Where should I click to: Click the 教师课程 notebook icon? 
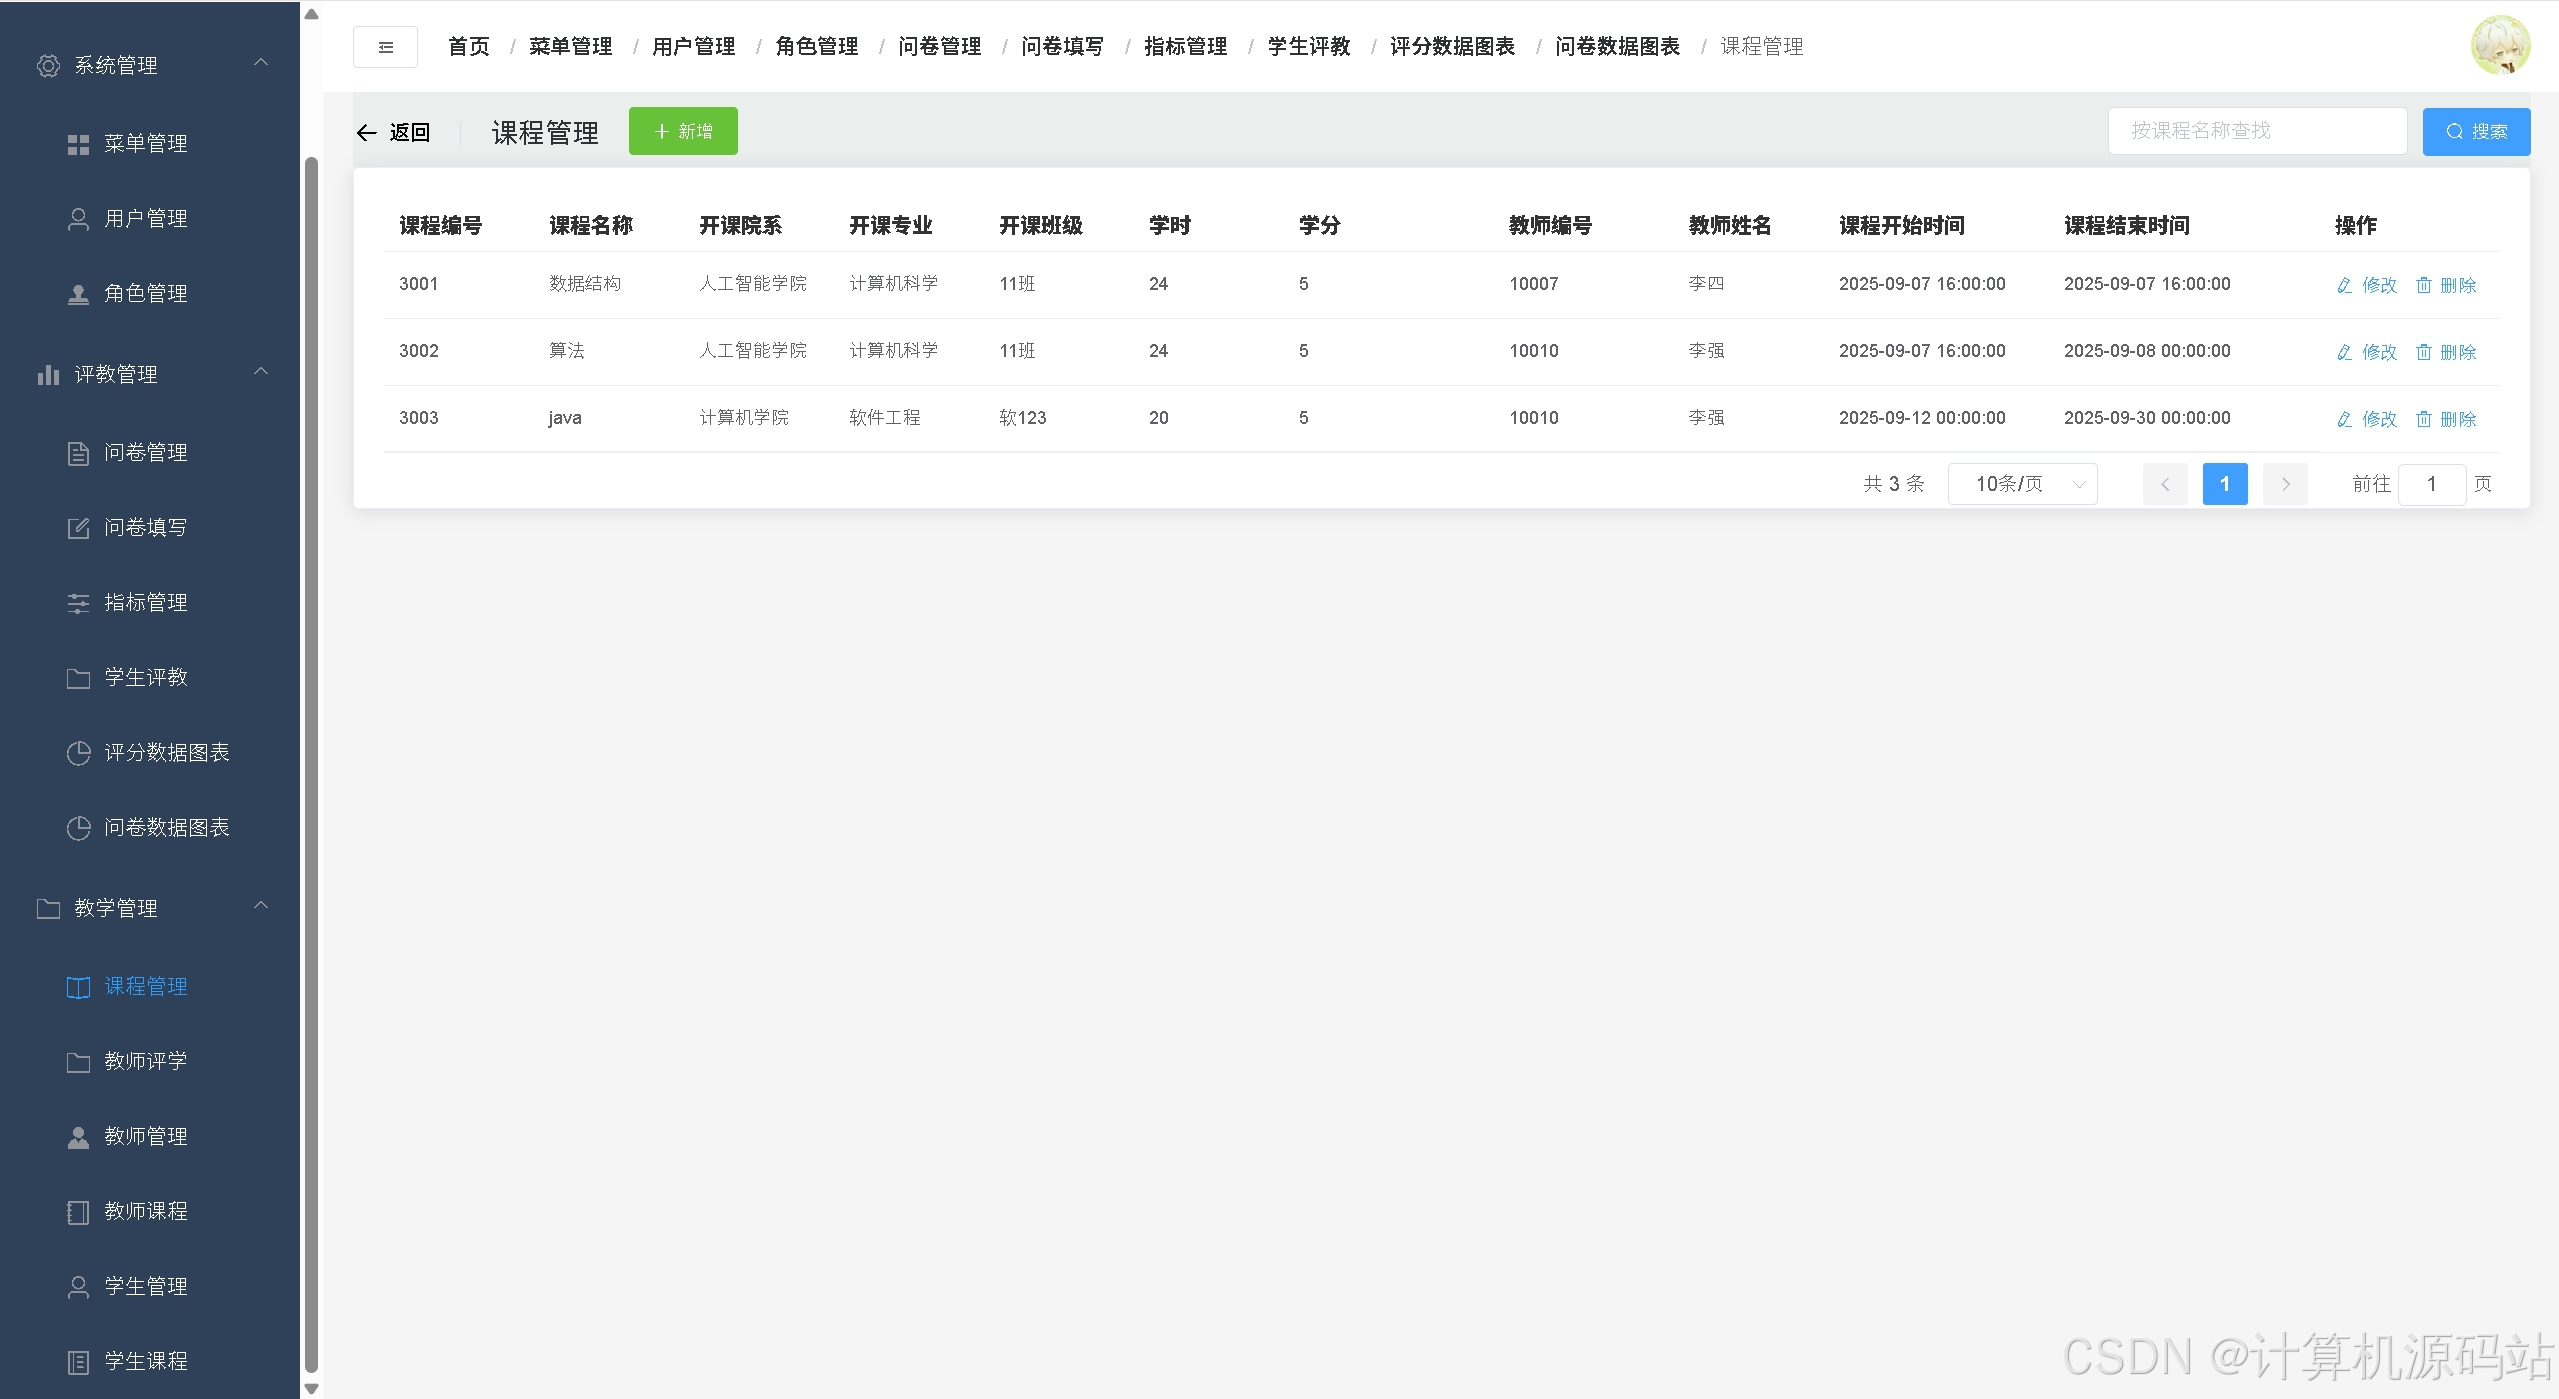78,1212
